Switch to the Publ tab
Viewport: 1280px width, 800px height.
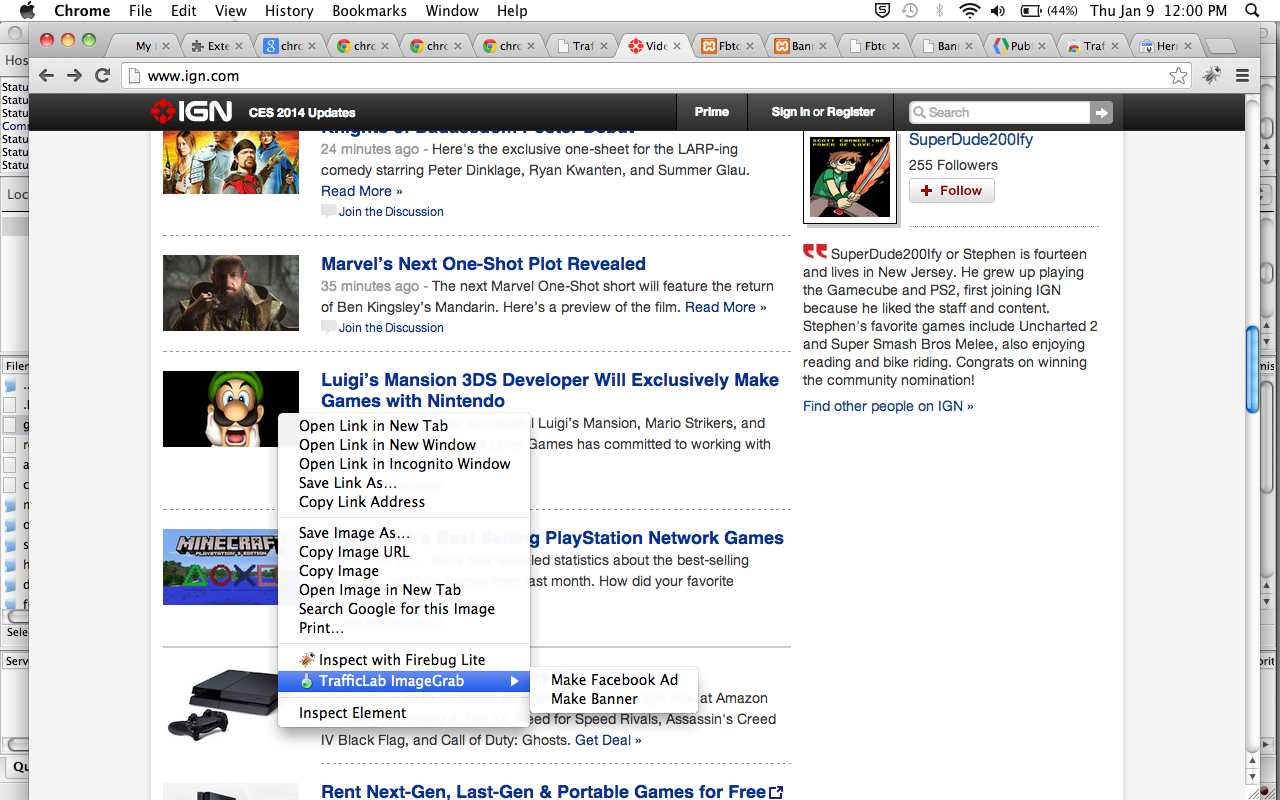point(1020,46)
